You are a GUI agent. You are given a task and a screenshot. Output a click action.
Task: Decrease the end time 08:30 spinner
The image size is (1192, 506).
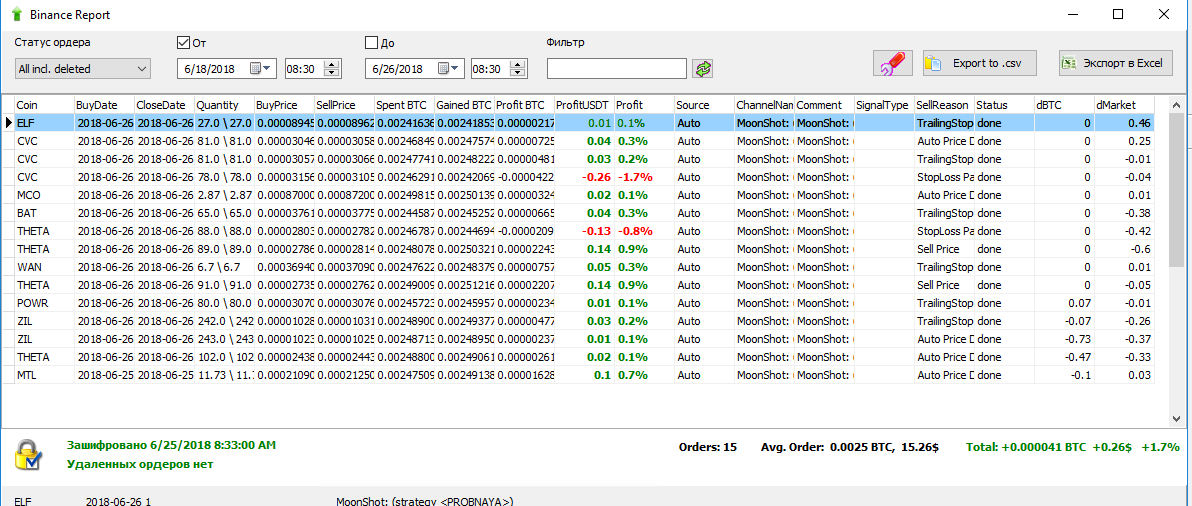(518, 73)
